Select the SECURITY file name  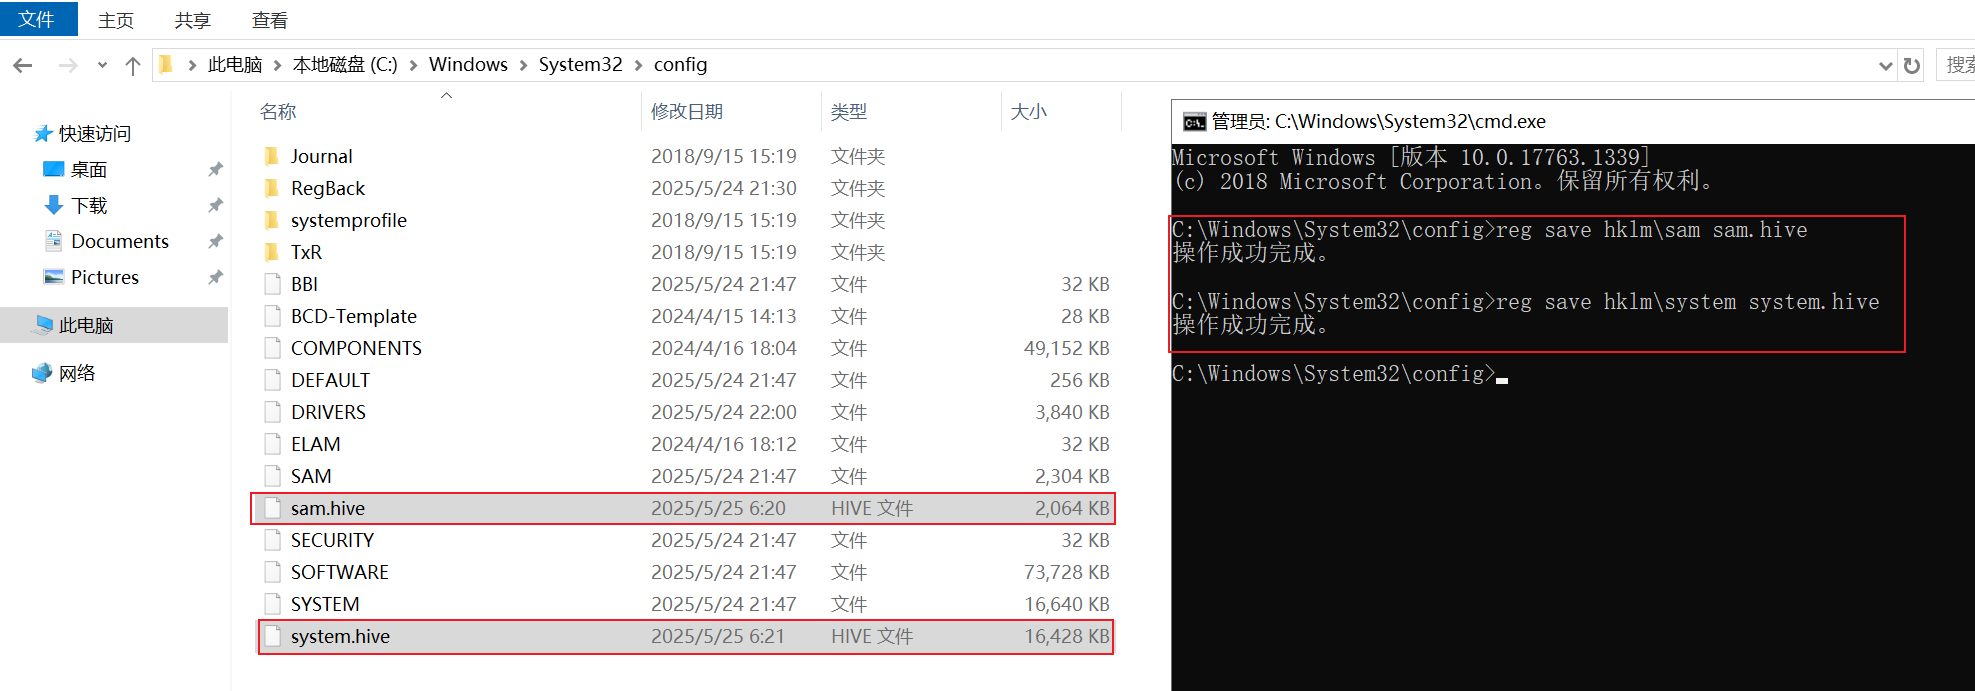coord(332,540)
